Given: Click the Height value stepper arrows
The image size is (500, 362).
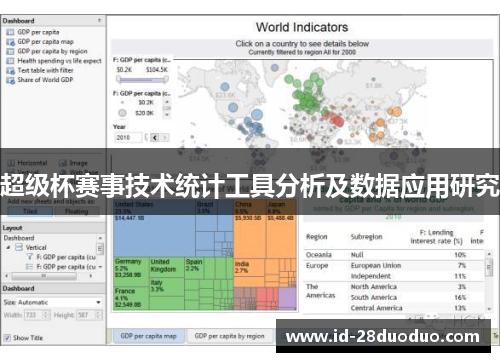Looking at the screenshot, I should (x=98, y=315).
